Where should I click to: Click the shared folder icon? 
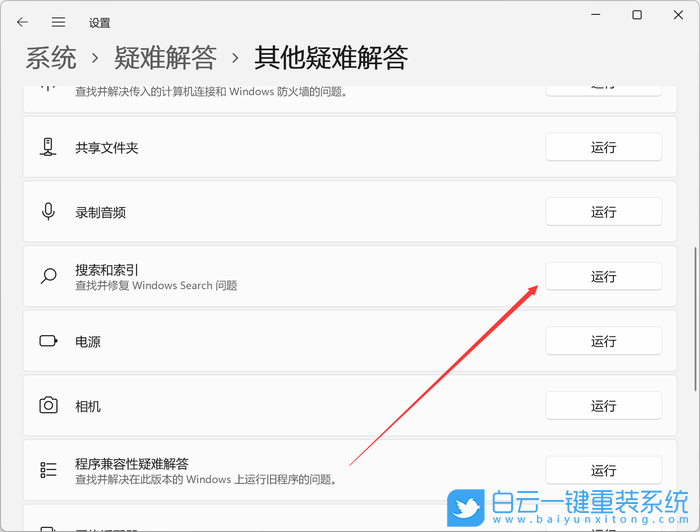click(x=48, y=147)
